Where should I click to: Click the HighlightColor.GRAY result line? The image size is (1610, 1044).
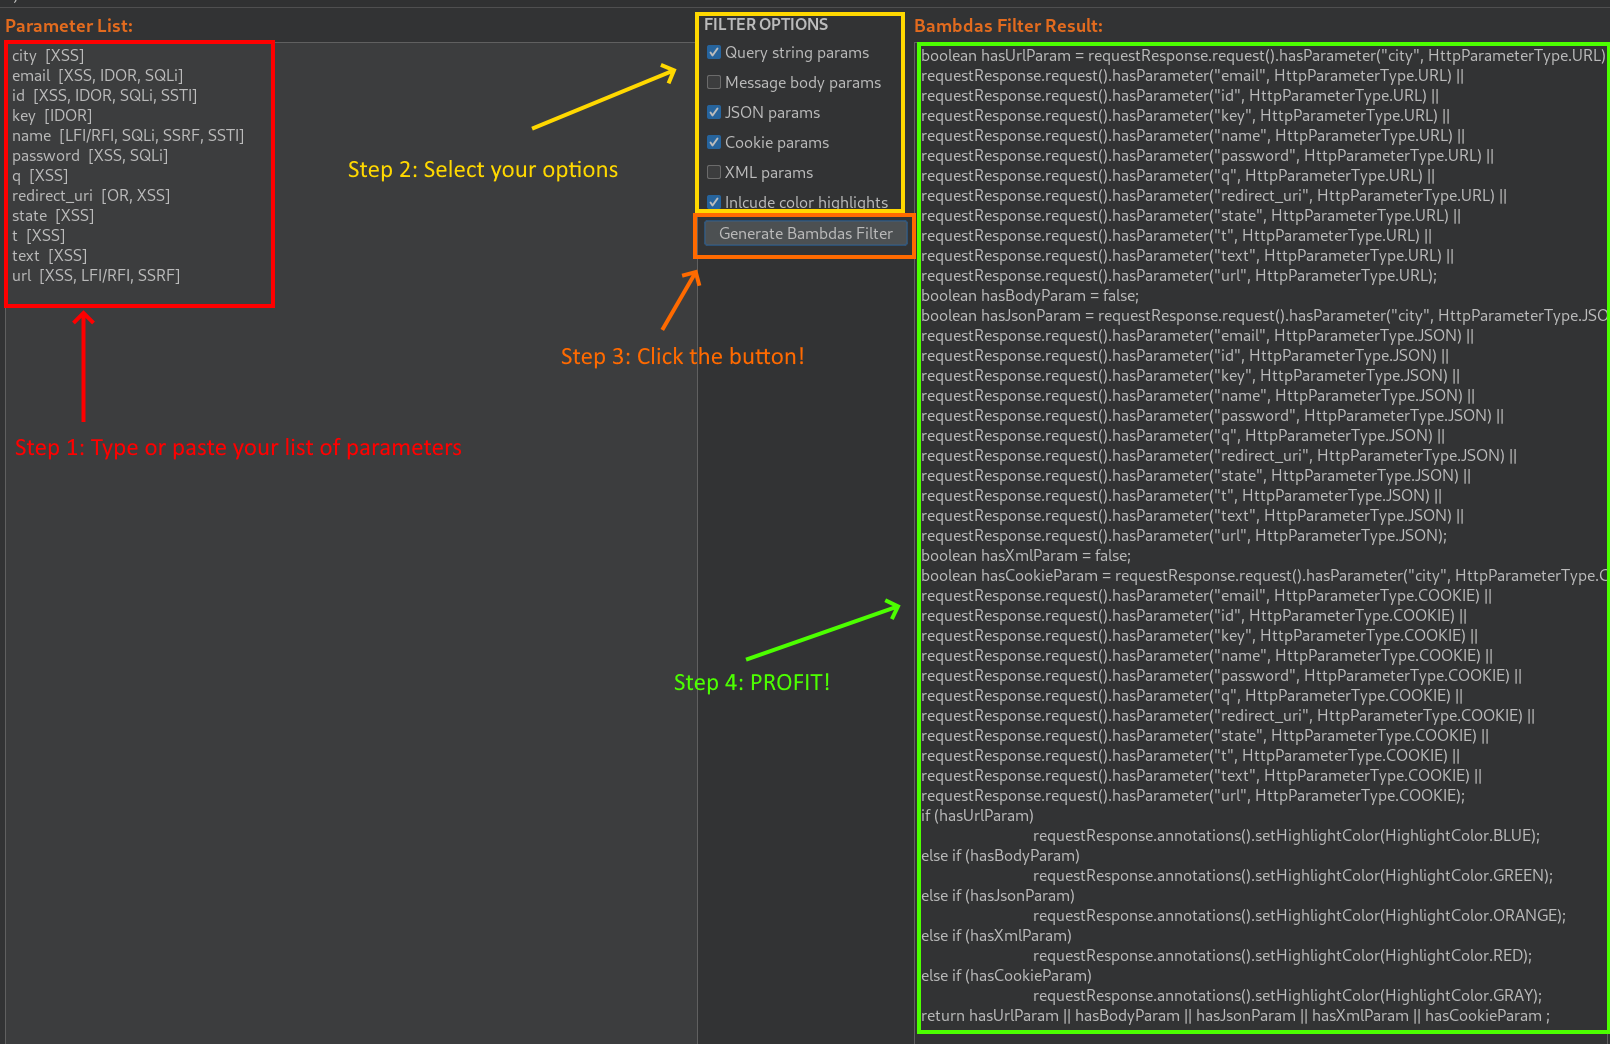1287,995
